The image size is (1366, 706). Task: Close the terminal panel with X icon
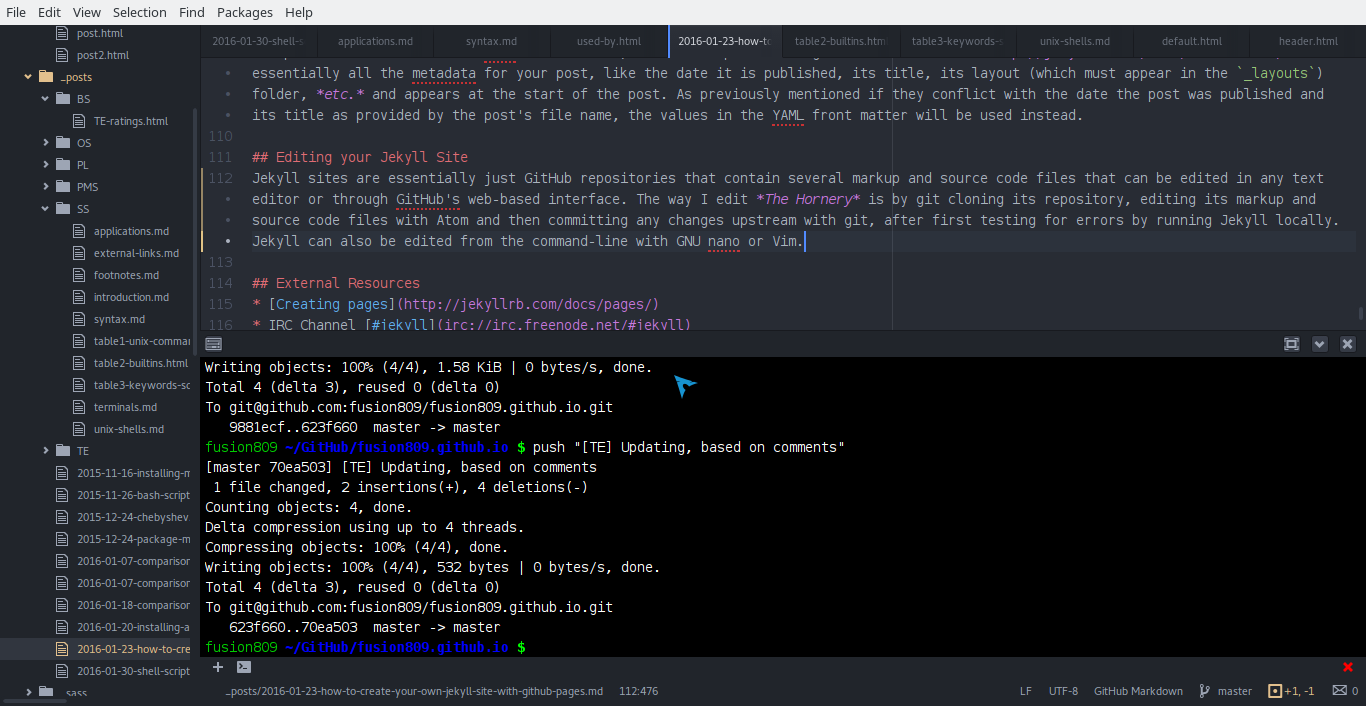[1347, 344]
